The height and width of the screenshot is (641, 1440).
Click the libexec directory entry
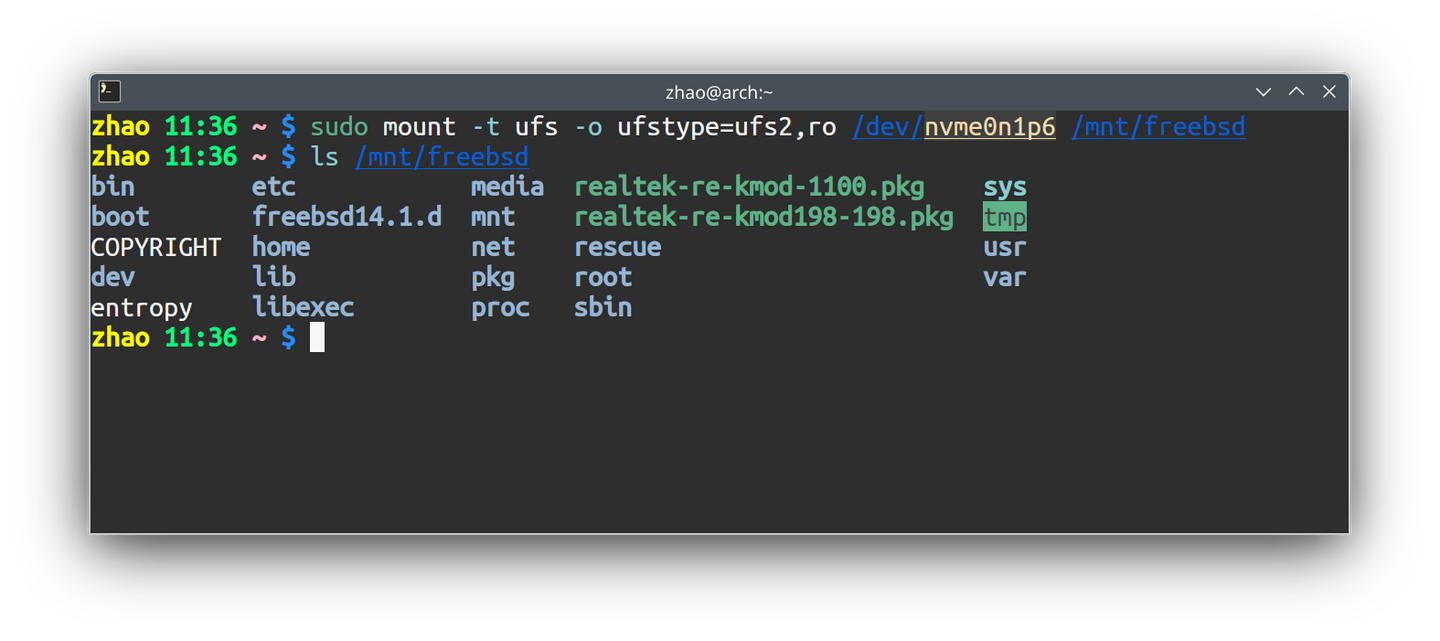[x=302, y=307]
